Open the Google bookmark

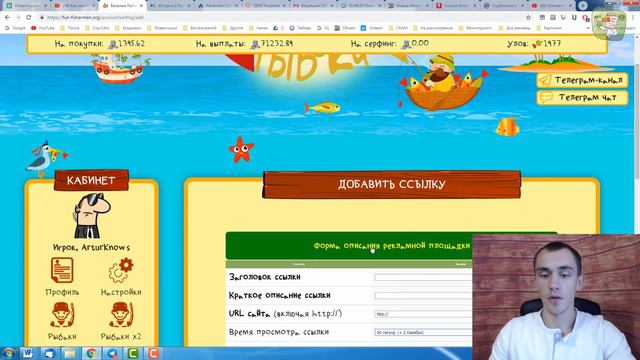[15, 28]
